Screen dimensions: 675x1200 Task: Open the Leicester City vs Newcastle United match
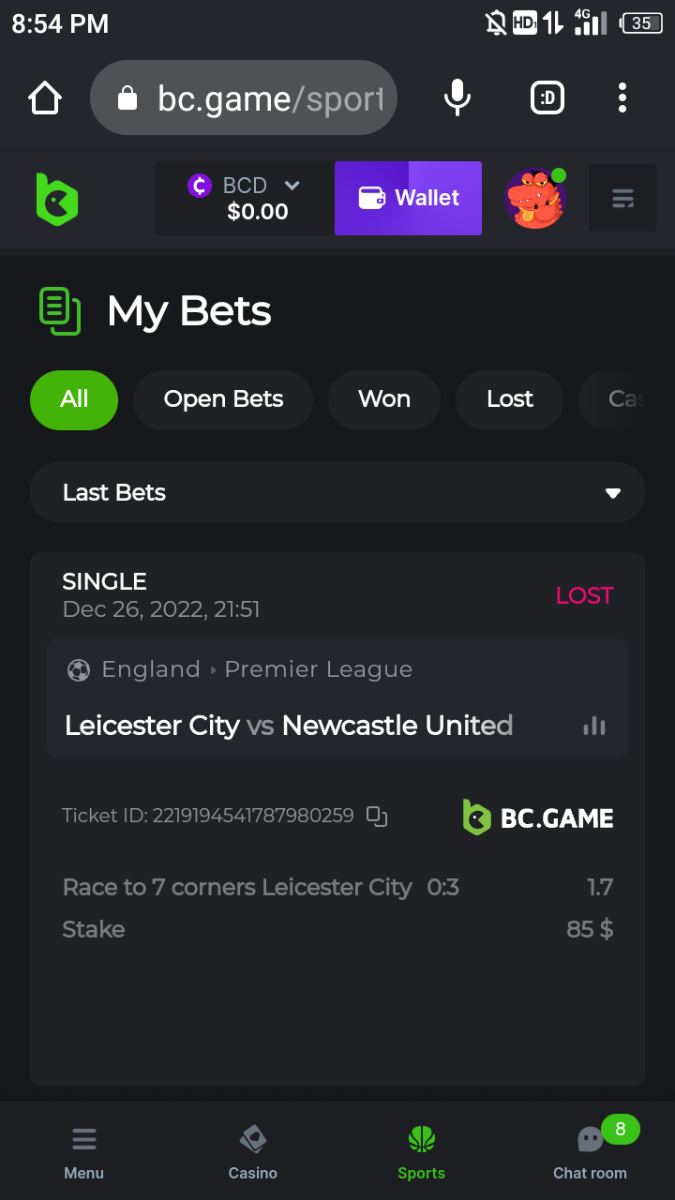289,725
